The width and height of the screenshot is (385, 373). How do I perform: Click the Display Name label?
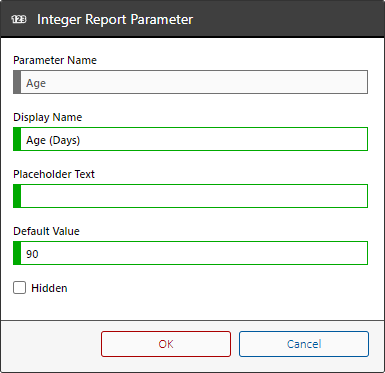(x=48, y=117)
